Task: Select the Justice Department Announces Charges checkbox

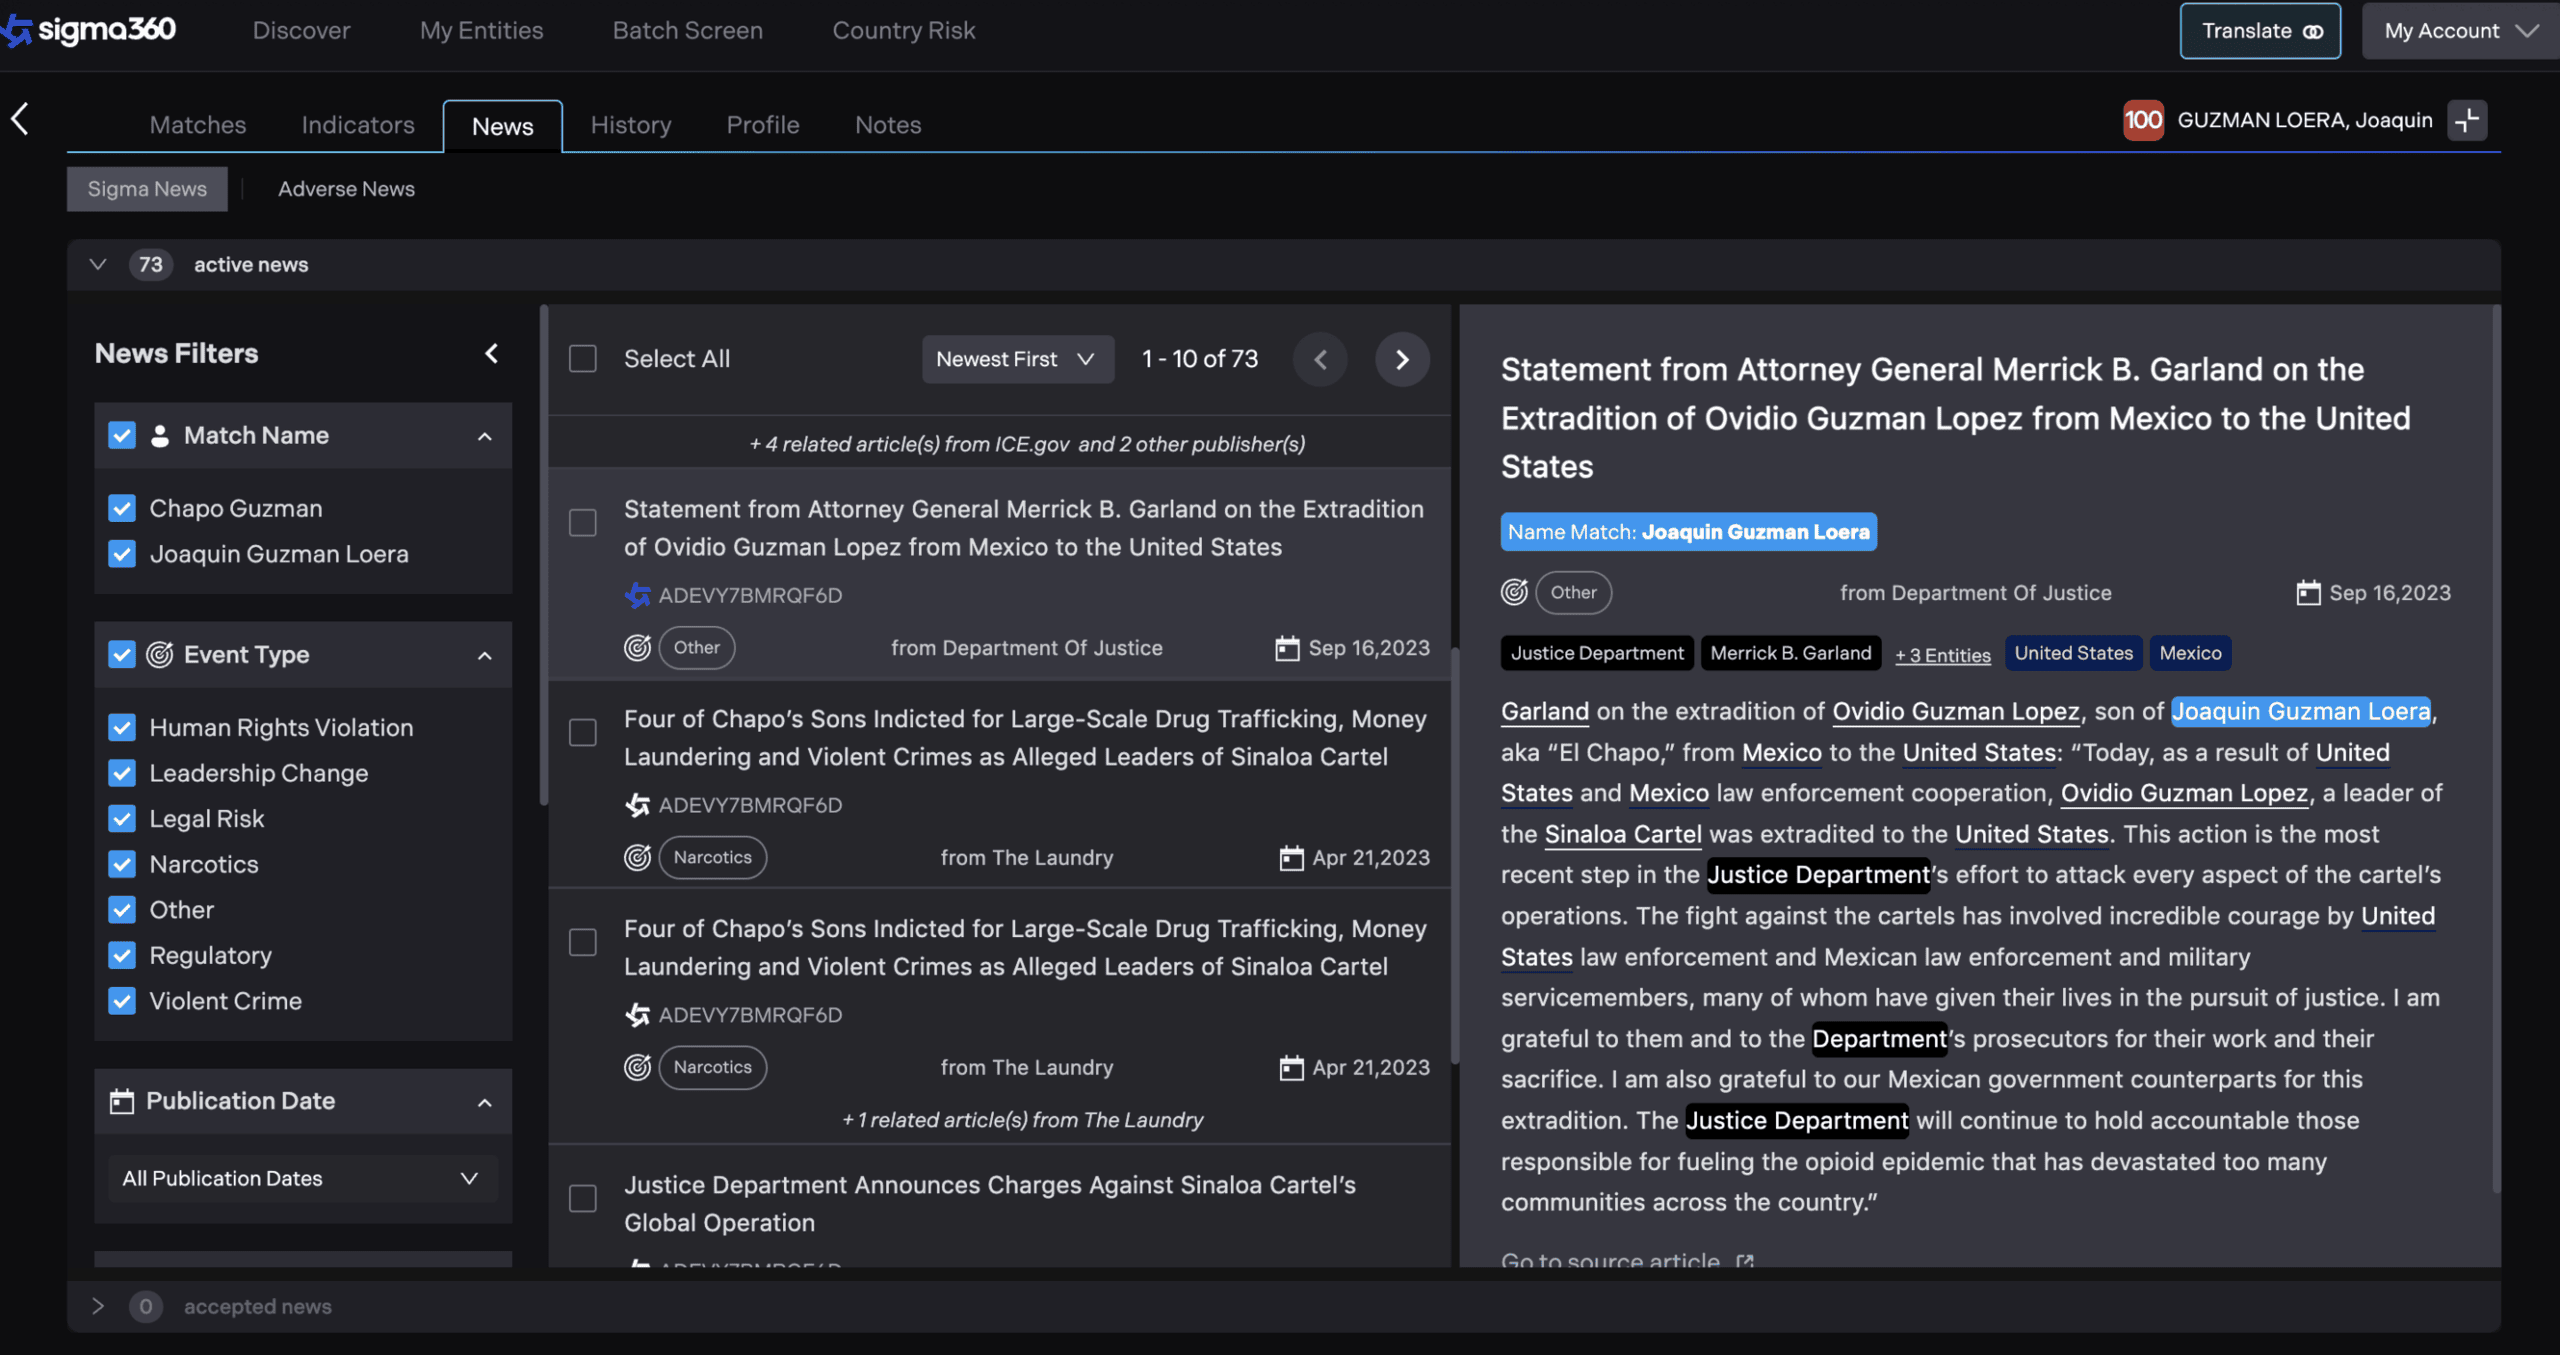Action: [x=583, y=1199]
